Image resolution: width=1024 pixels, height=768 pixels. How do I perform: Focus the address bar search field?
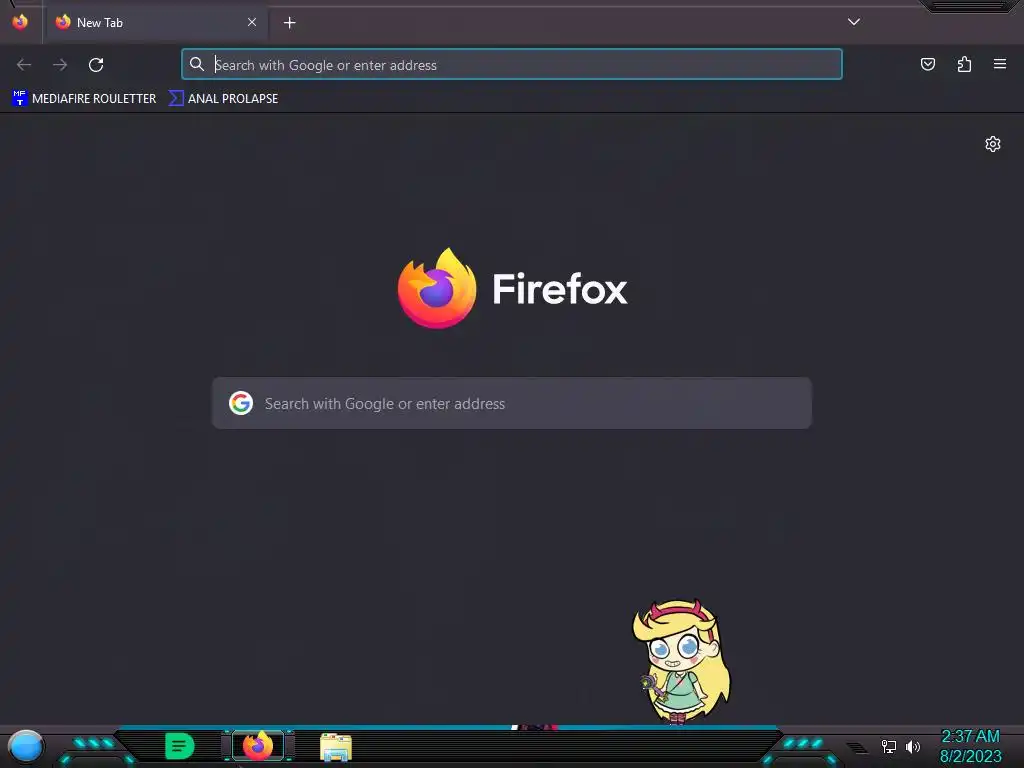[x=512, y=64]
